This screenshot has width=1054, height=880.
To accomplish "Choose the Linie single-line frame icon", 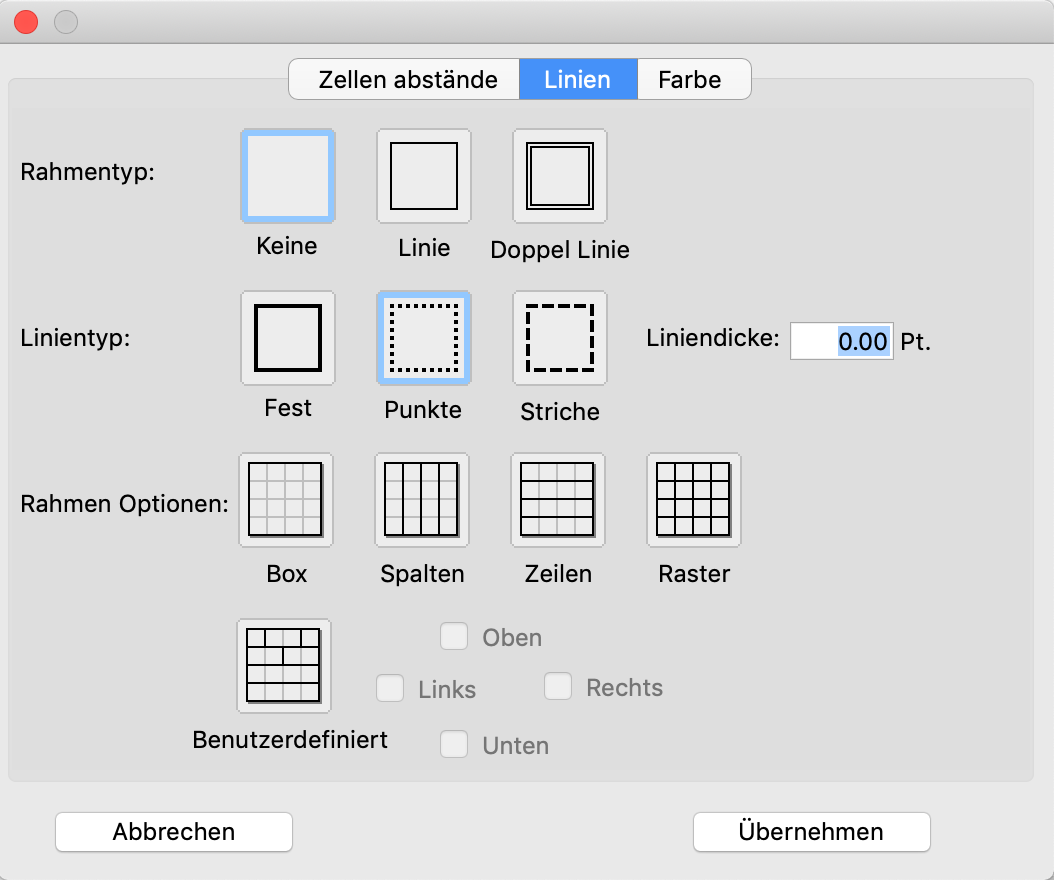I will tap(424, 176).
